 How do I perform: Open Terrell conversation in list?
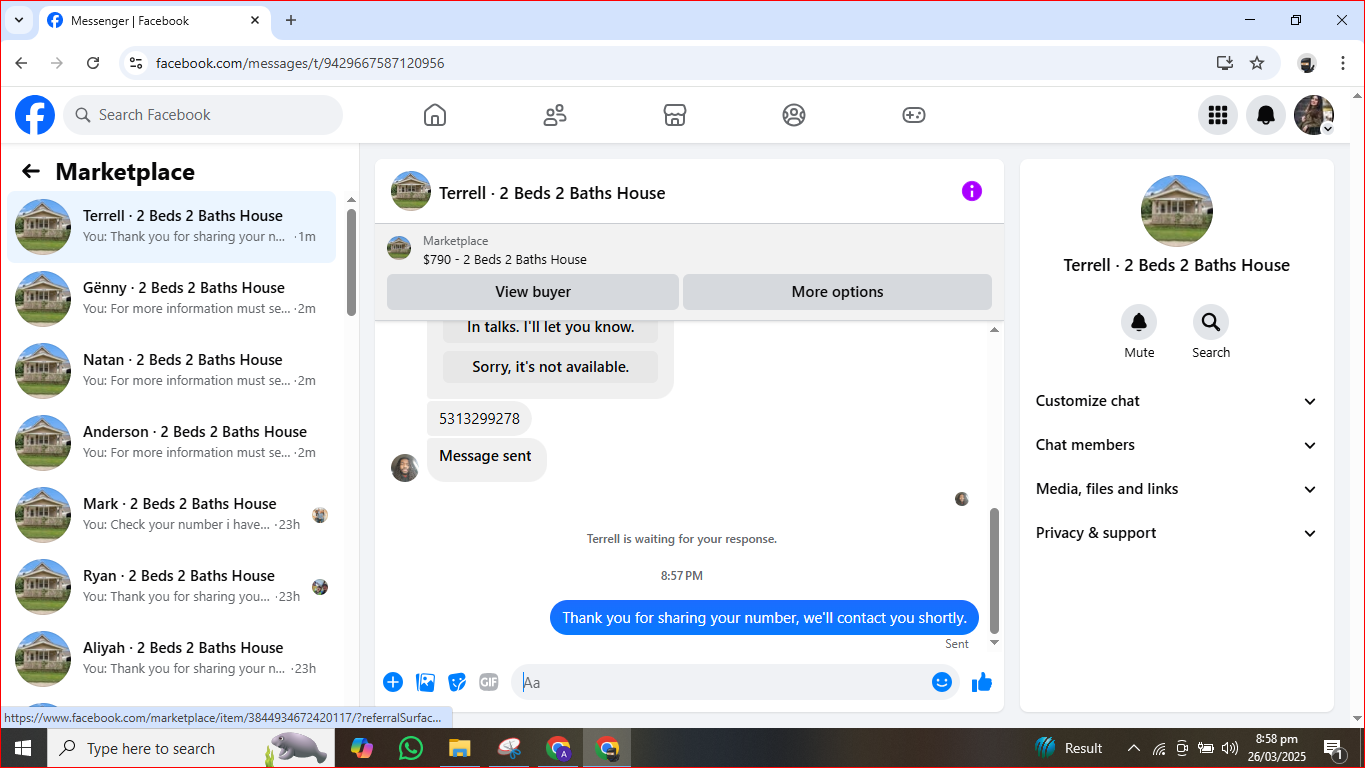click(x=172, y=227)
